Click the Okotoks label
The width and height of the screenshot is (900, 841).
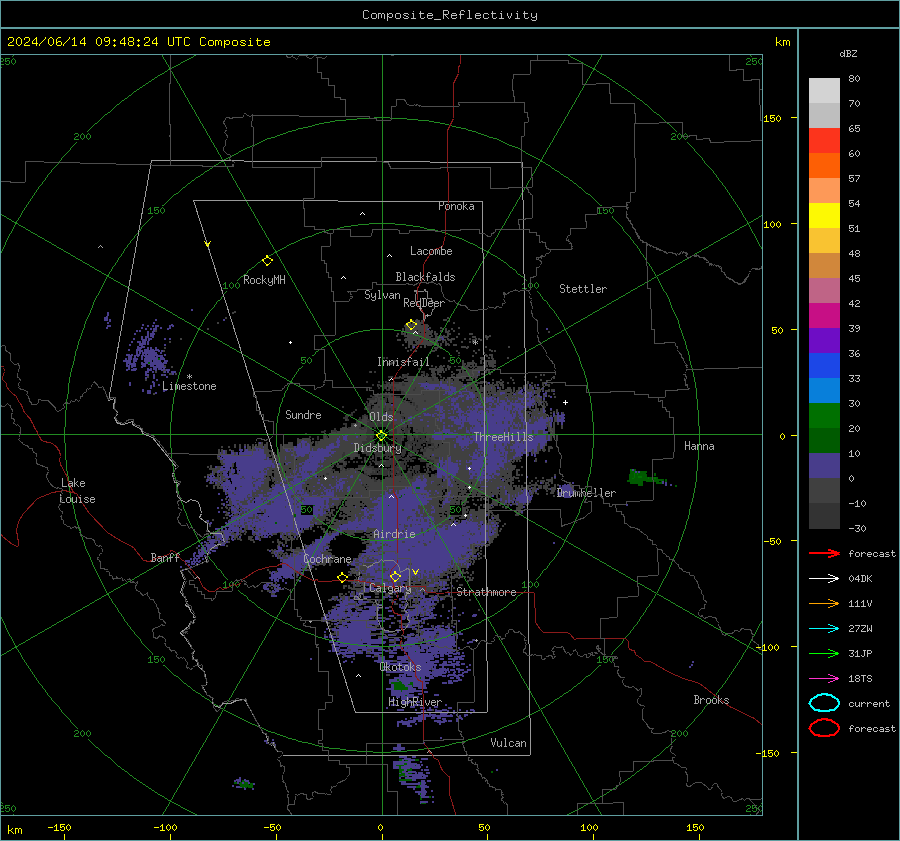pos(400,668)
